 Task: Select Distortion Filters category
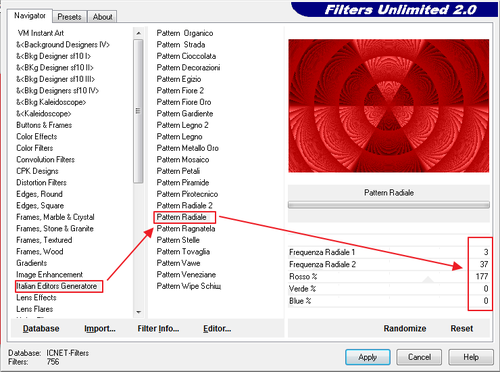click(x=41, y=183)
